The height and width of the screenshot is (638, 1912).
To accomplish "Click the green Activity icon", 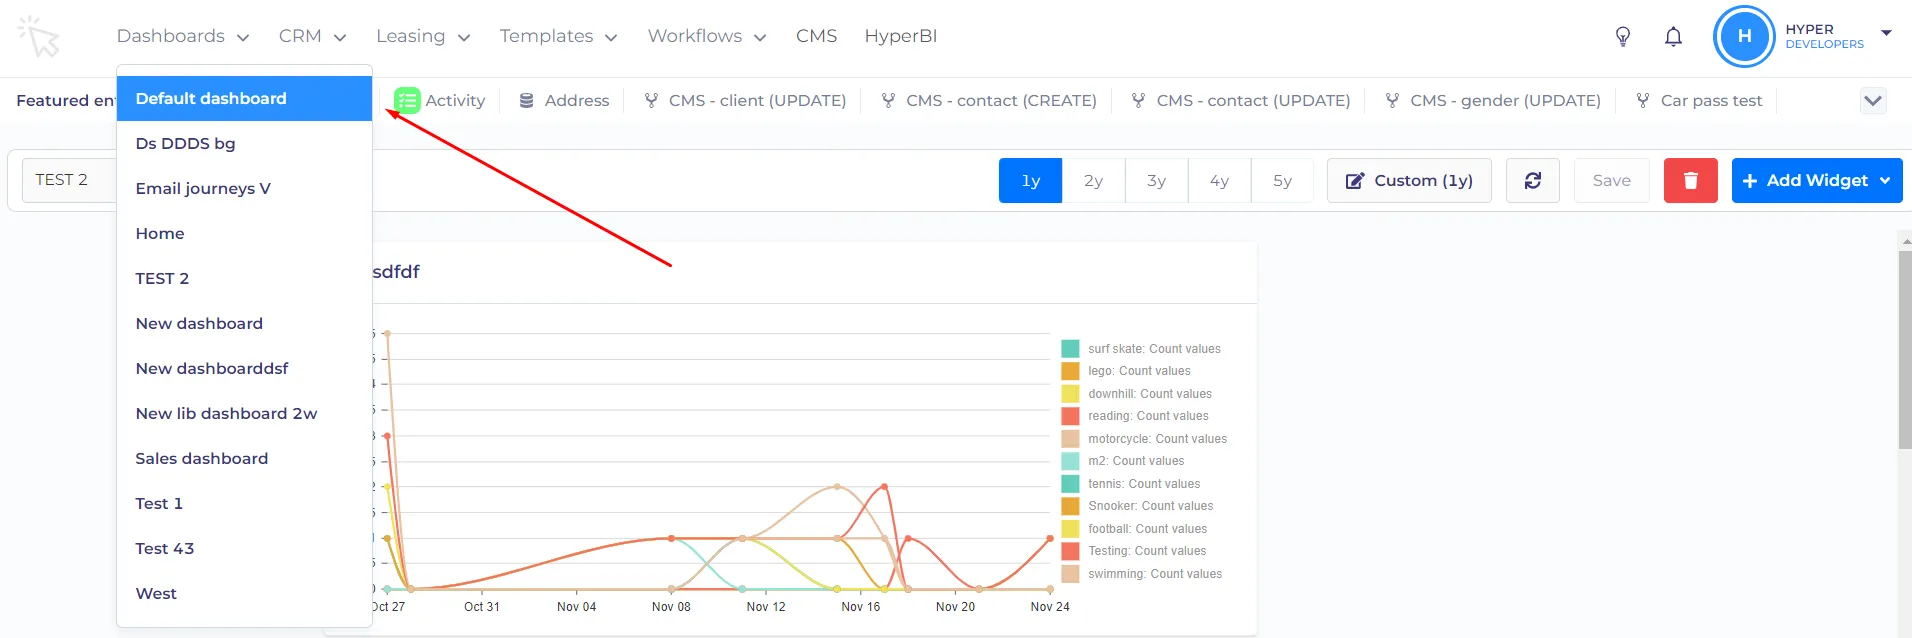I will point(407,100).
